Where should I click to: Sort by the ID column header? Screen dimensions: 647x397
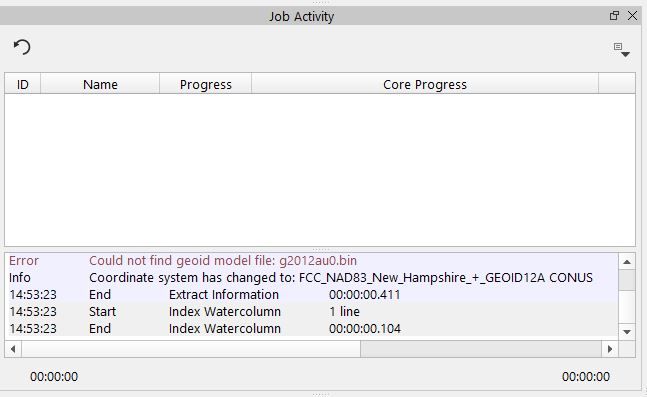pos(23,84)
